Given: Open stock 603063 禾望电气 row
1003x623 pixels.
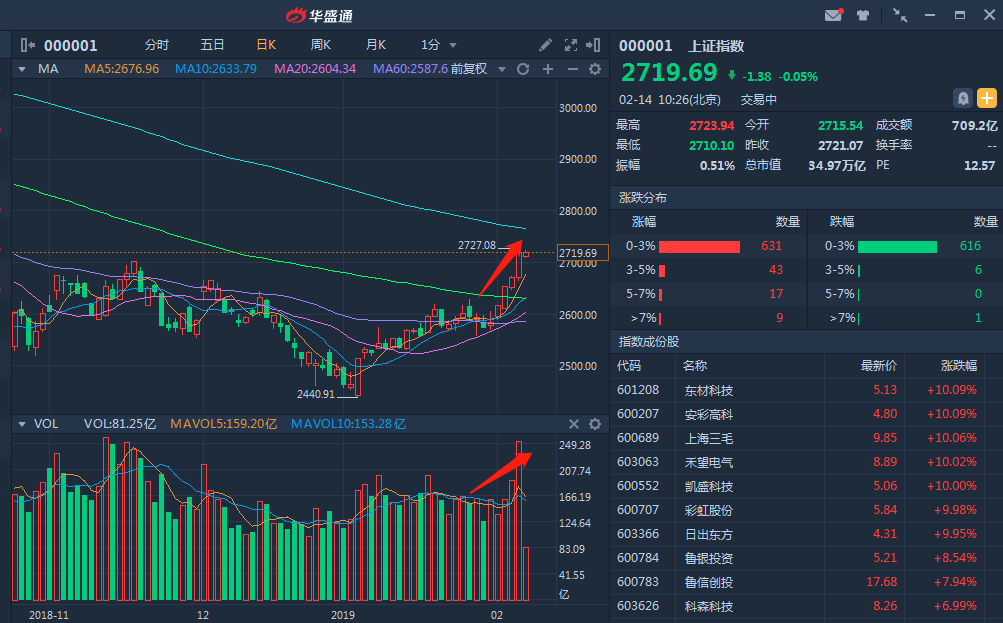Looking at the screenshot, I should [806, 462].
